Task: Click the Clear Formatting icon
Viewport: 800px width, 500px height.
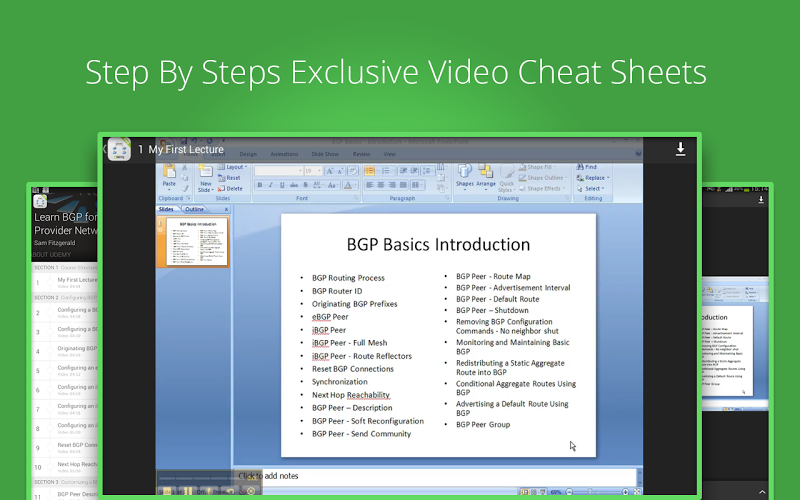Action: click(x=353, y=171)
